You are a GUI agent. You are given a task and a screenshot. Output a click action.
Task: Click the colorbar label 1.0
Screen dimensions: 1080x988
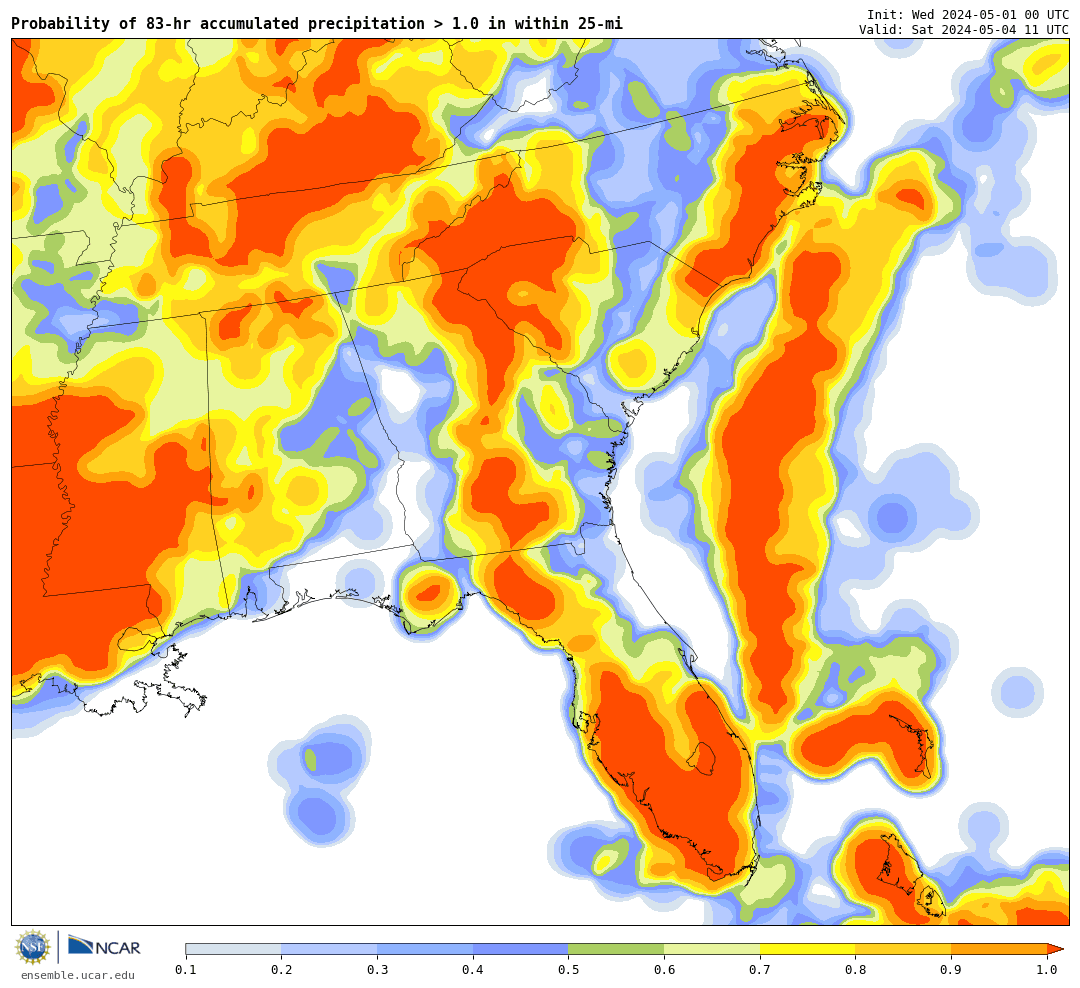[1047, 970]
